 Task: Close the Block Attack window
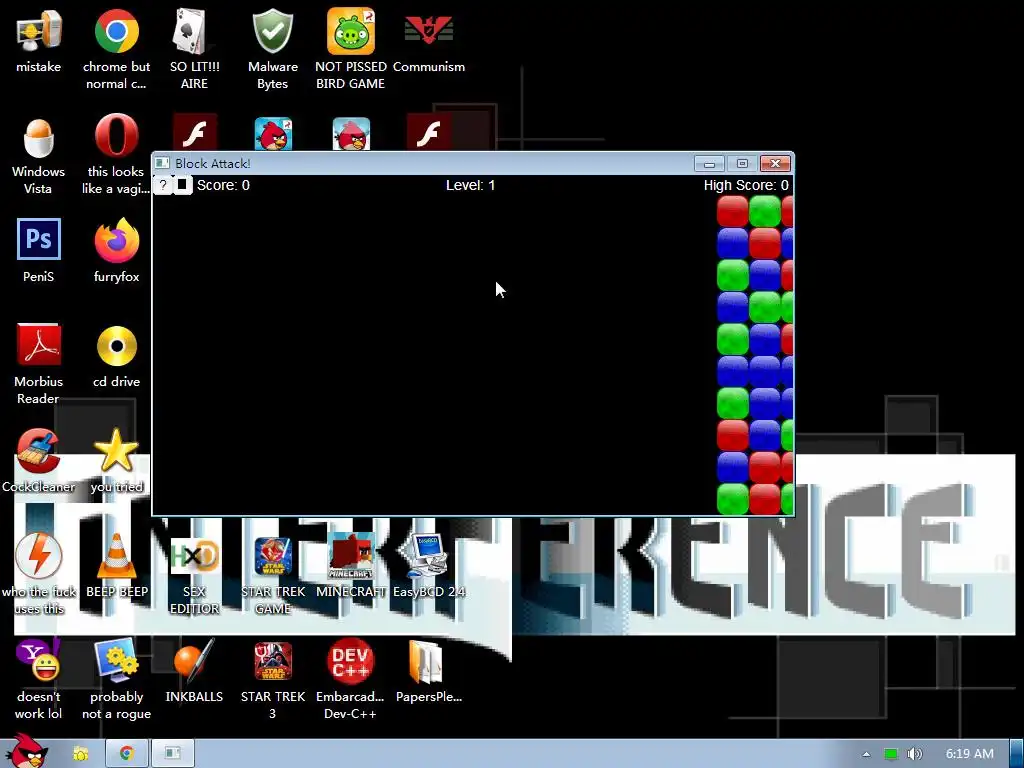pyautogui.click(x=775, y=163)
